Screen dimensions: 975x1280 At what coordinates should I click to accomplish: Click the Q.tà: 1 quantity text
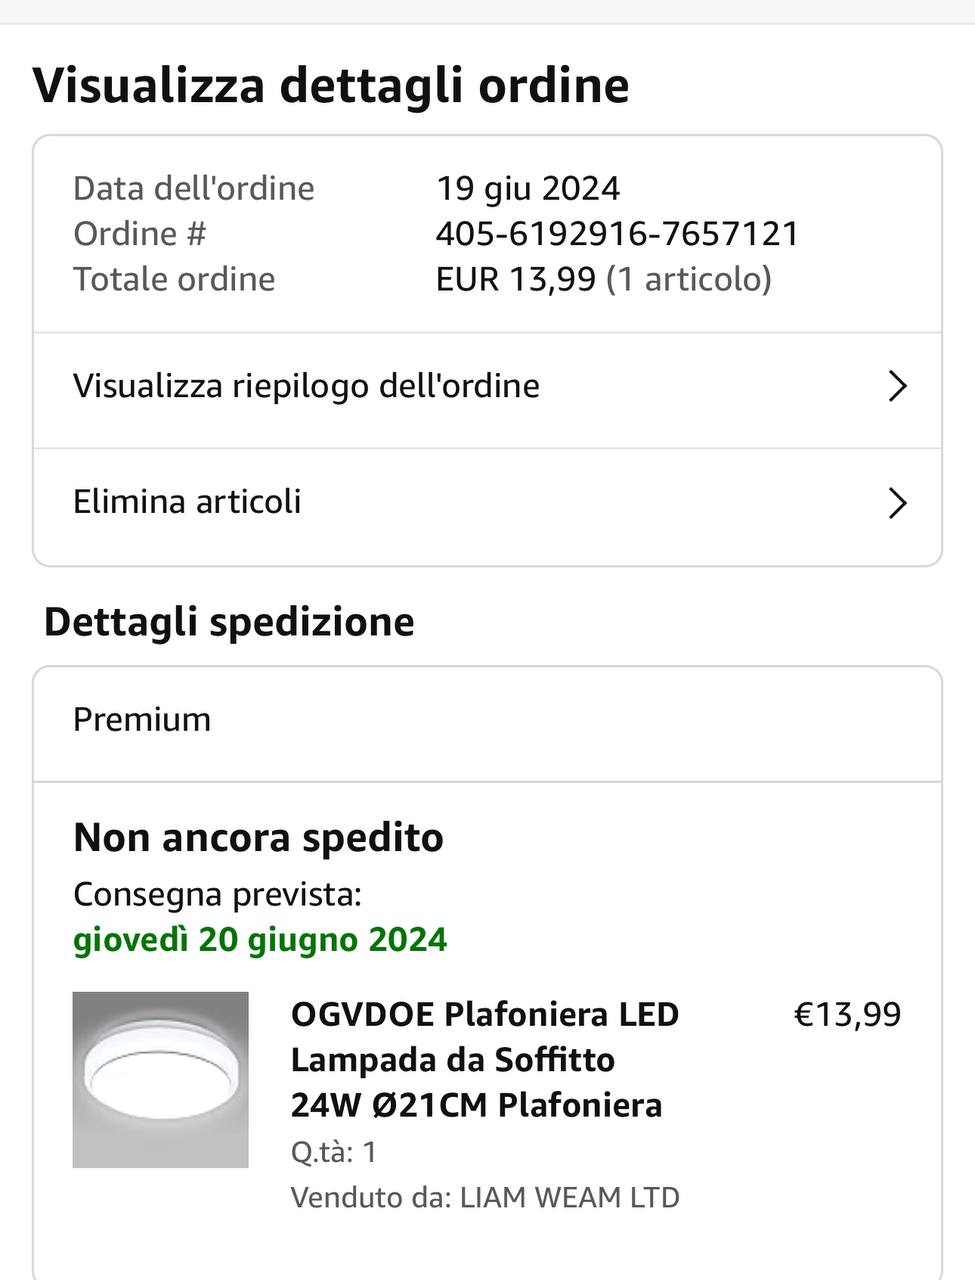(334, 1152)
